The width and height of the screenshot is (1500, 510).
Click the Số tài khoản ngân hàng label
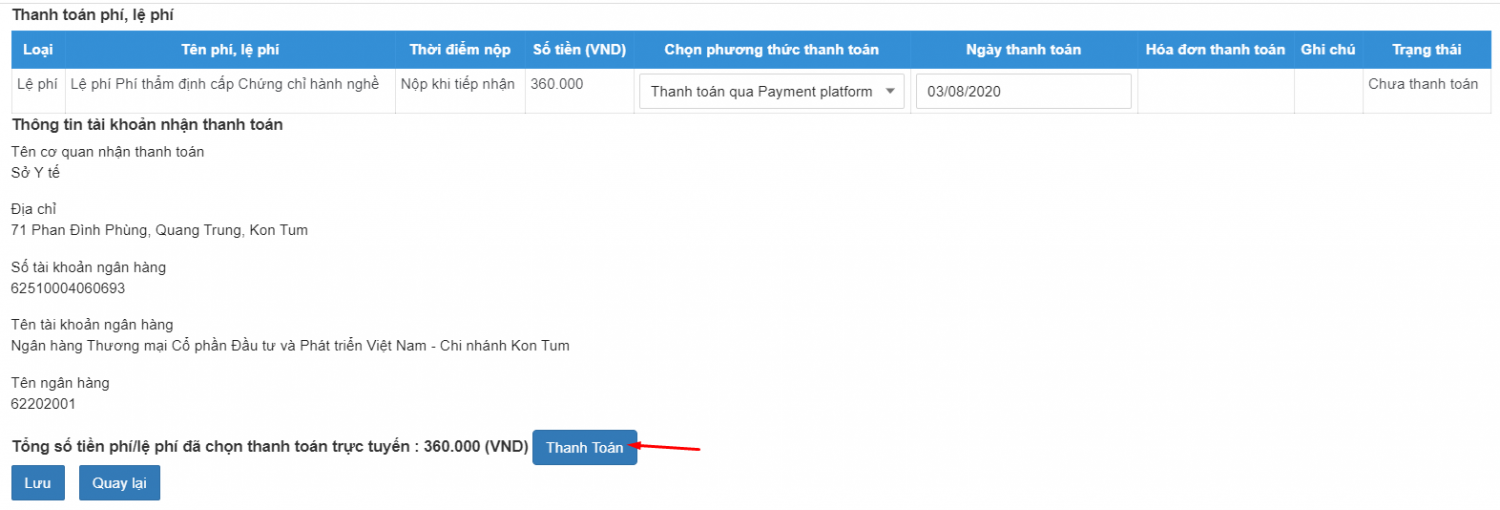pos(89,267)
